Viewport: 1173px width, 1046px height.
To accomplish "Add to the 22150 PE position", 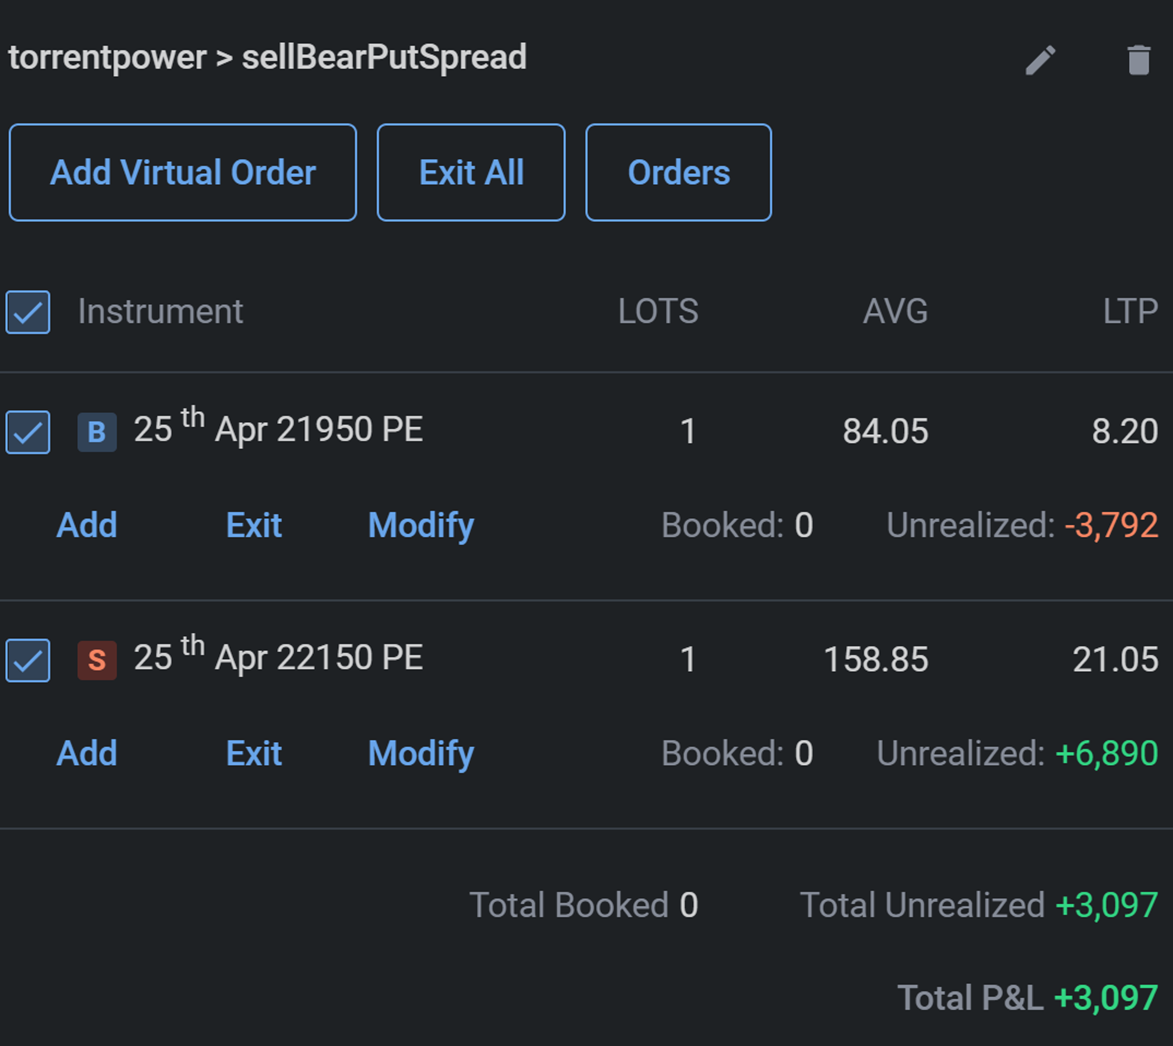I will 87,753.
